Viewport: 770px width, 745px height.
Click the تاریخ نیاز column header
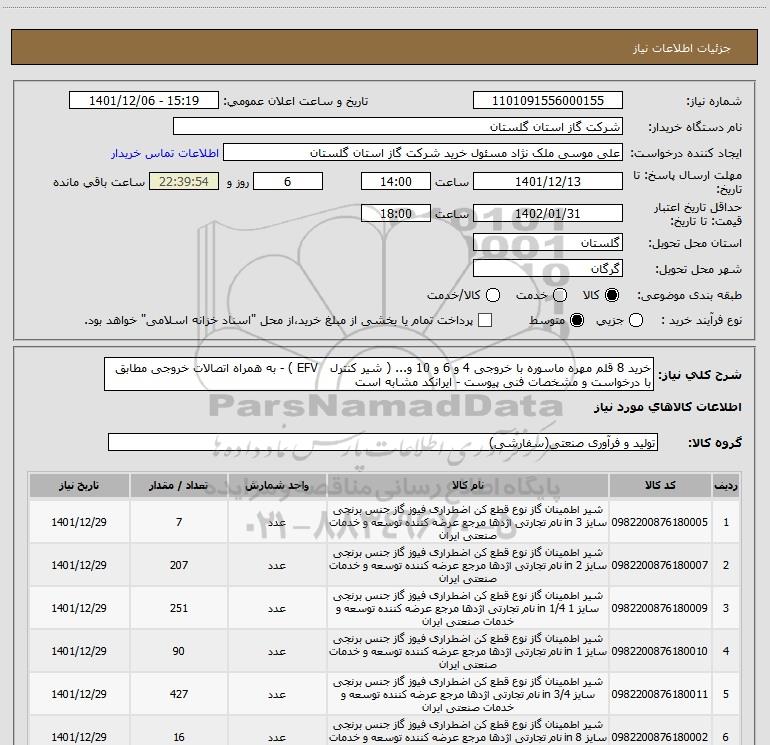pyautogui.click(x=79, y=485)
